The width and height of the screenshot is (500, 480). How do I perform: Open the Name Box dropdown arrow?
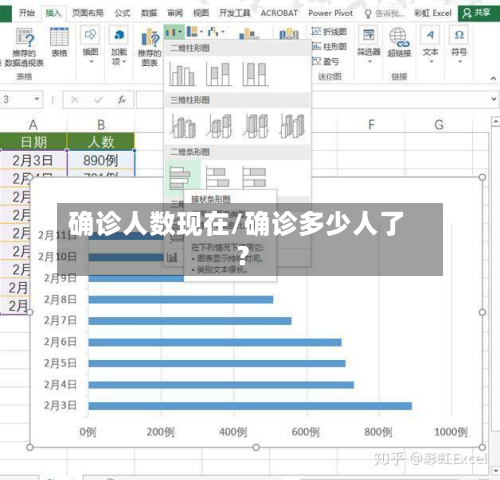click(37, 99)
